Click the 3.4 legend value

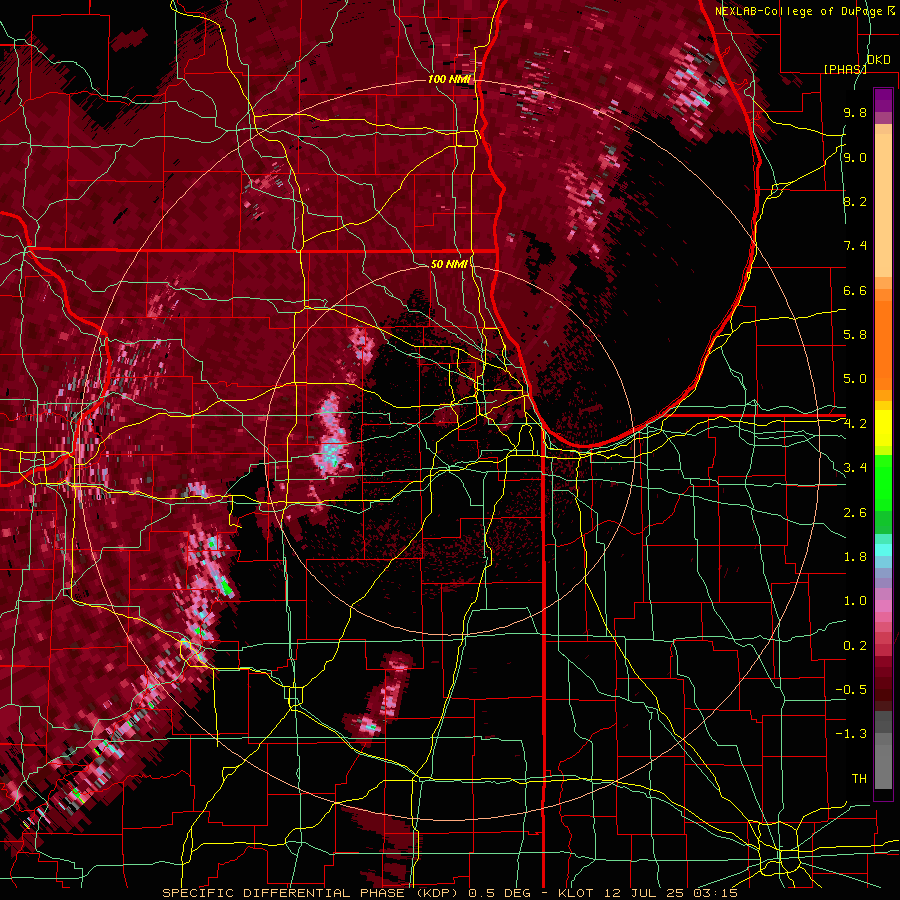click(855, 468)
